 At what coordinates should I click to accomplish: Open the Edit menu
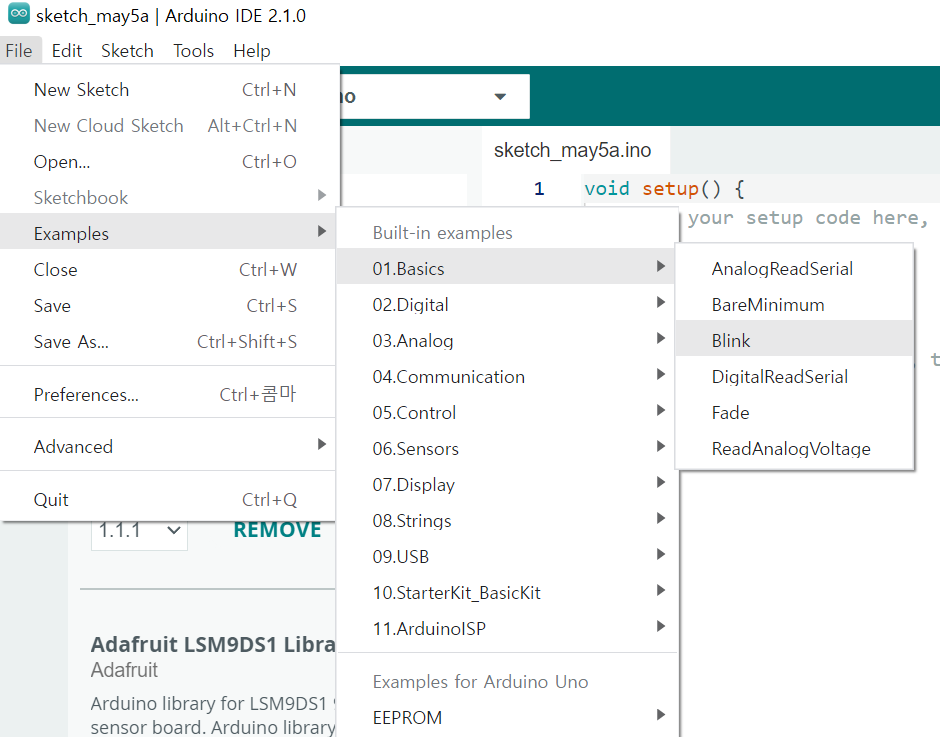[67, 51]
